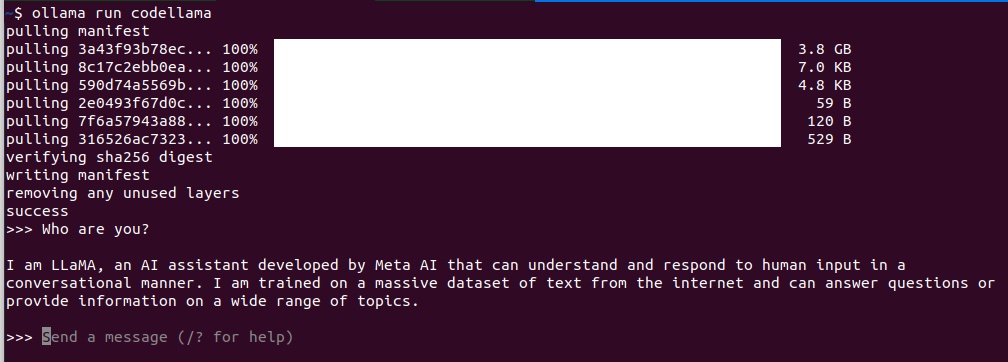
Task: Click the 'writing manifest' line
Action: pyautogui.click(x=78, y=175)
